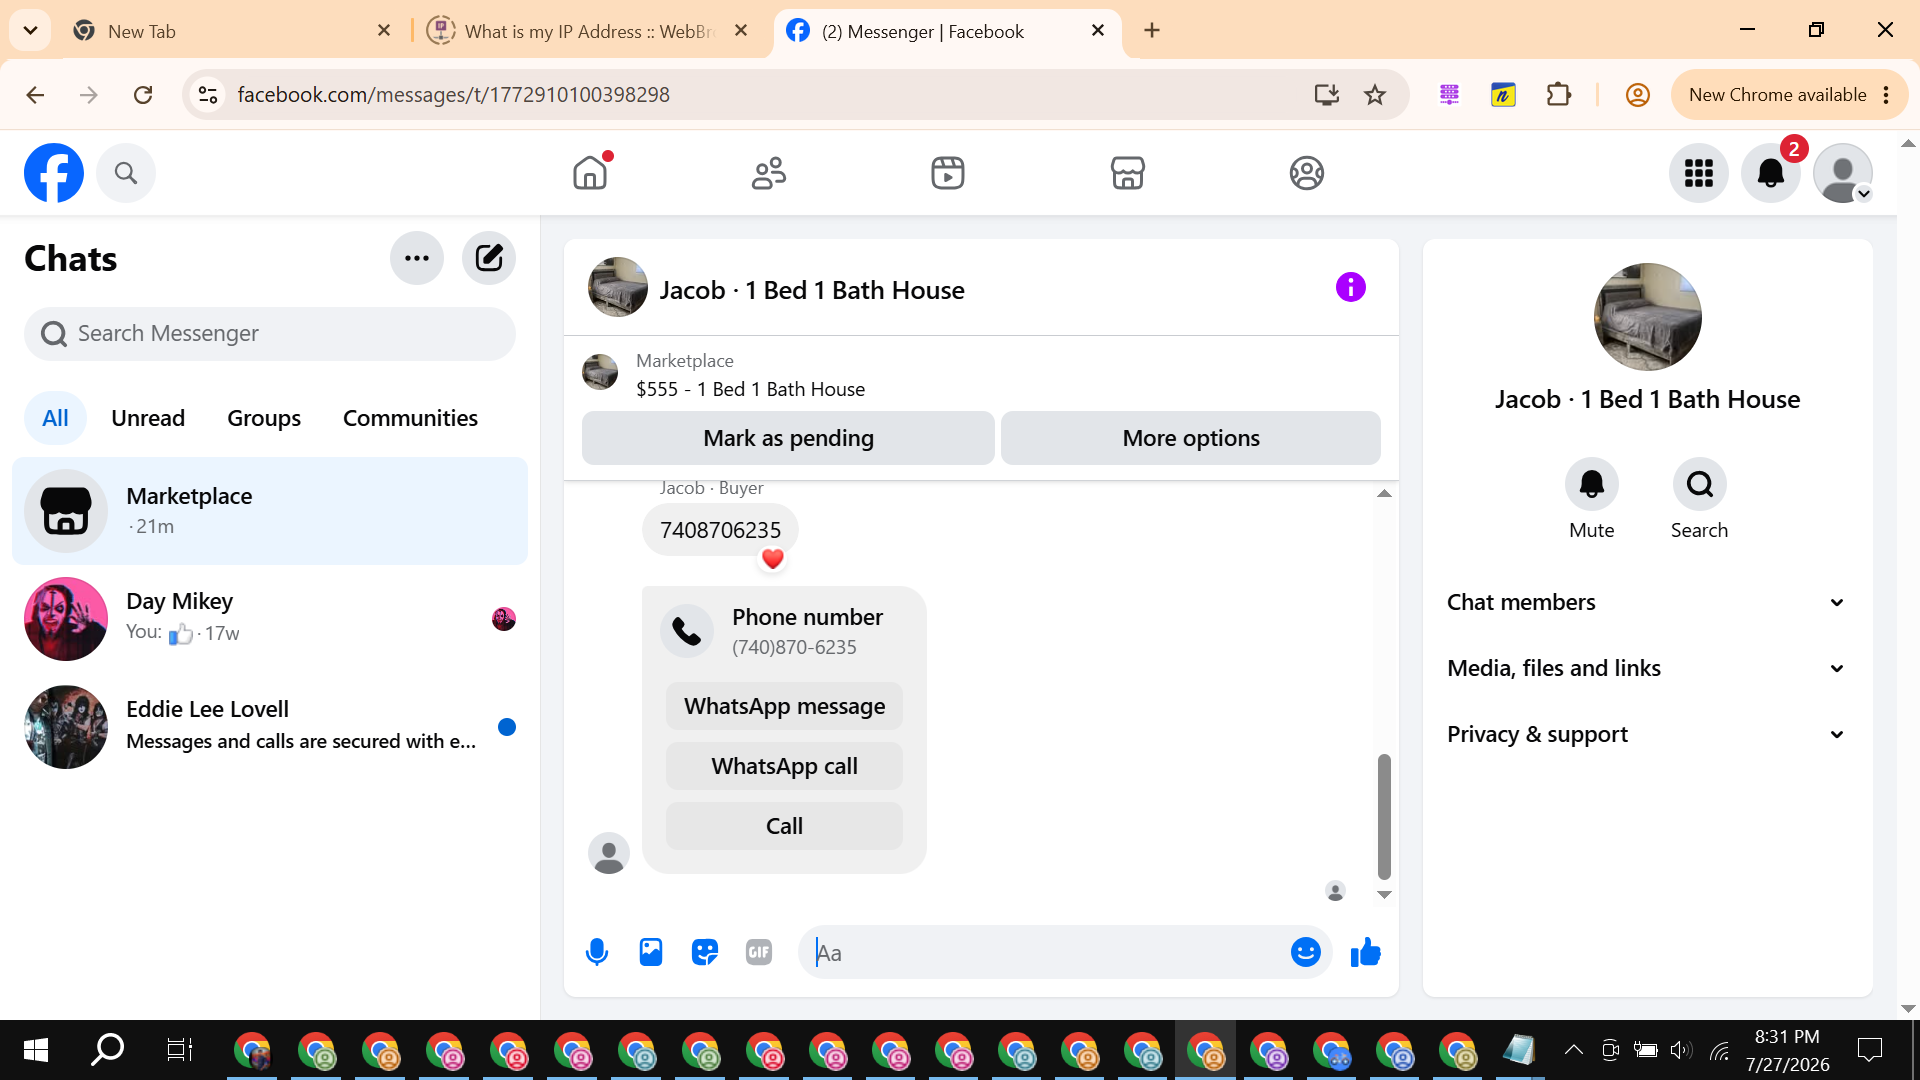Open the Facebook logo home link
This screenshot has height=1080, width=1920.
[54, 173]
